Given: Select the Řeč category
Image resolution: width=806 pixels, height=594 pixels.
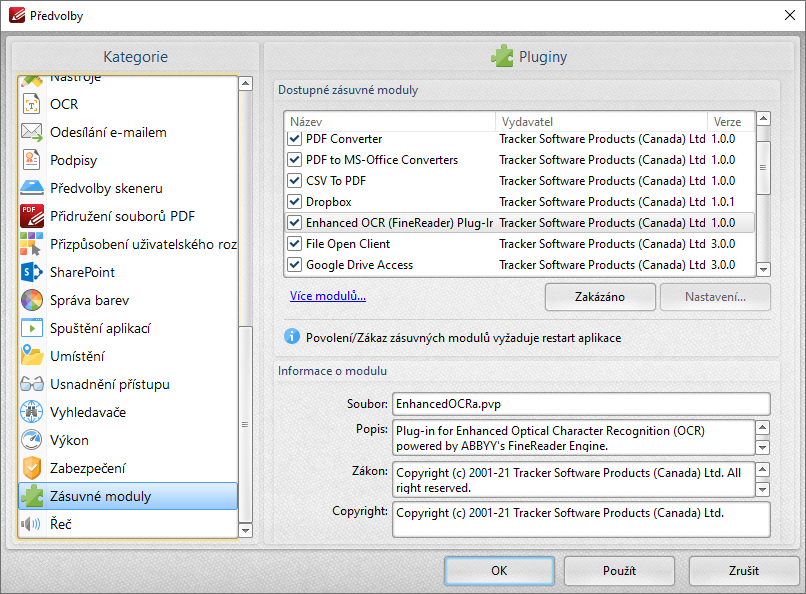Looking at the screenshot, I should (128, 524).
